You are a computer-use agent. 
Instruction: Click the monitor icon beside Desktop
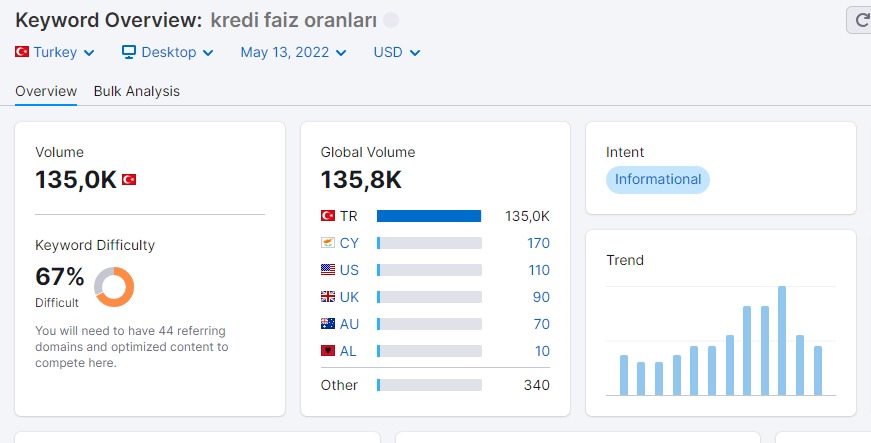[129, 52]
